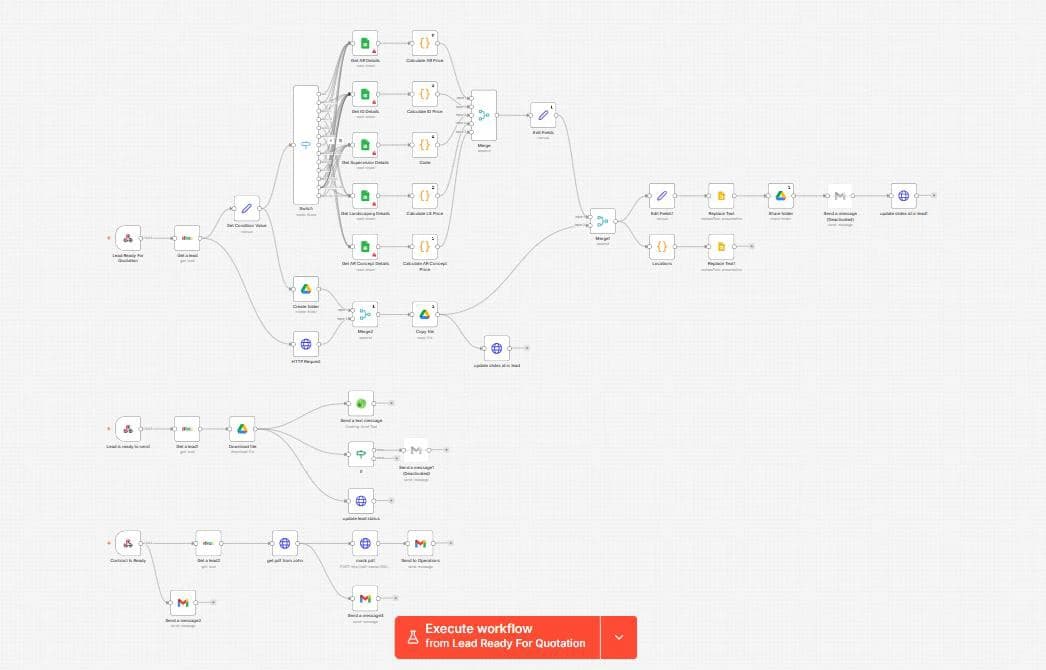Select the Lead Ready For Quotation webhook trigger node
1046x670 pixels.
(127, 238)
